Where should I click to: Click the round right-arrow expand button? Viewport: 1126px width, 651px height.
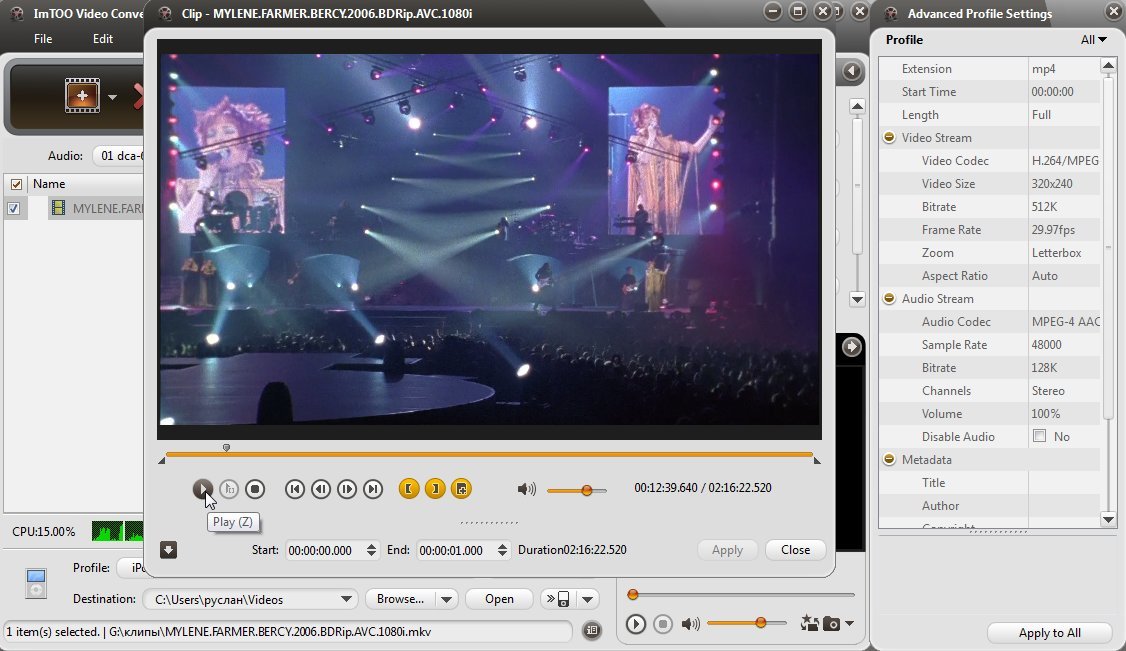click(852, 347)
